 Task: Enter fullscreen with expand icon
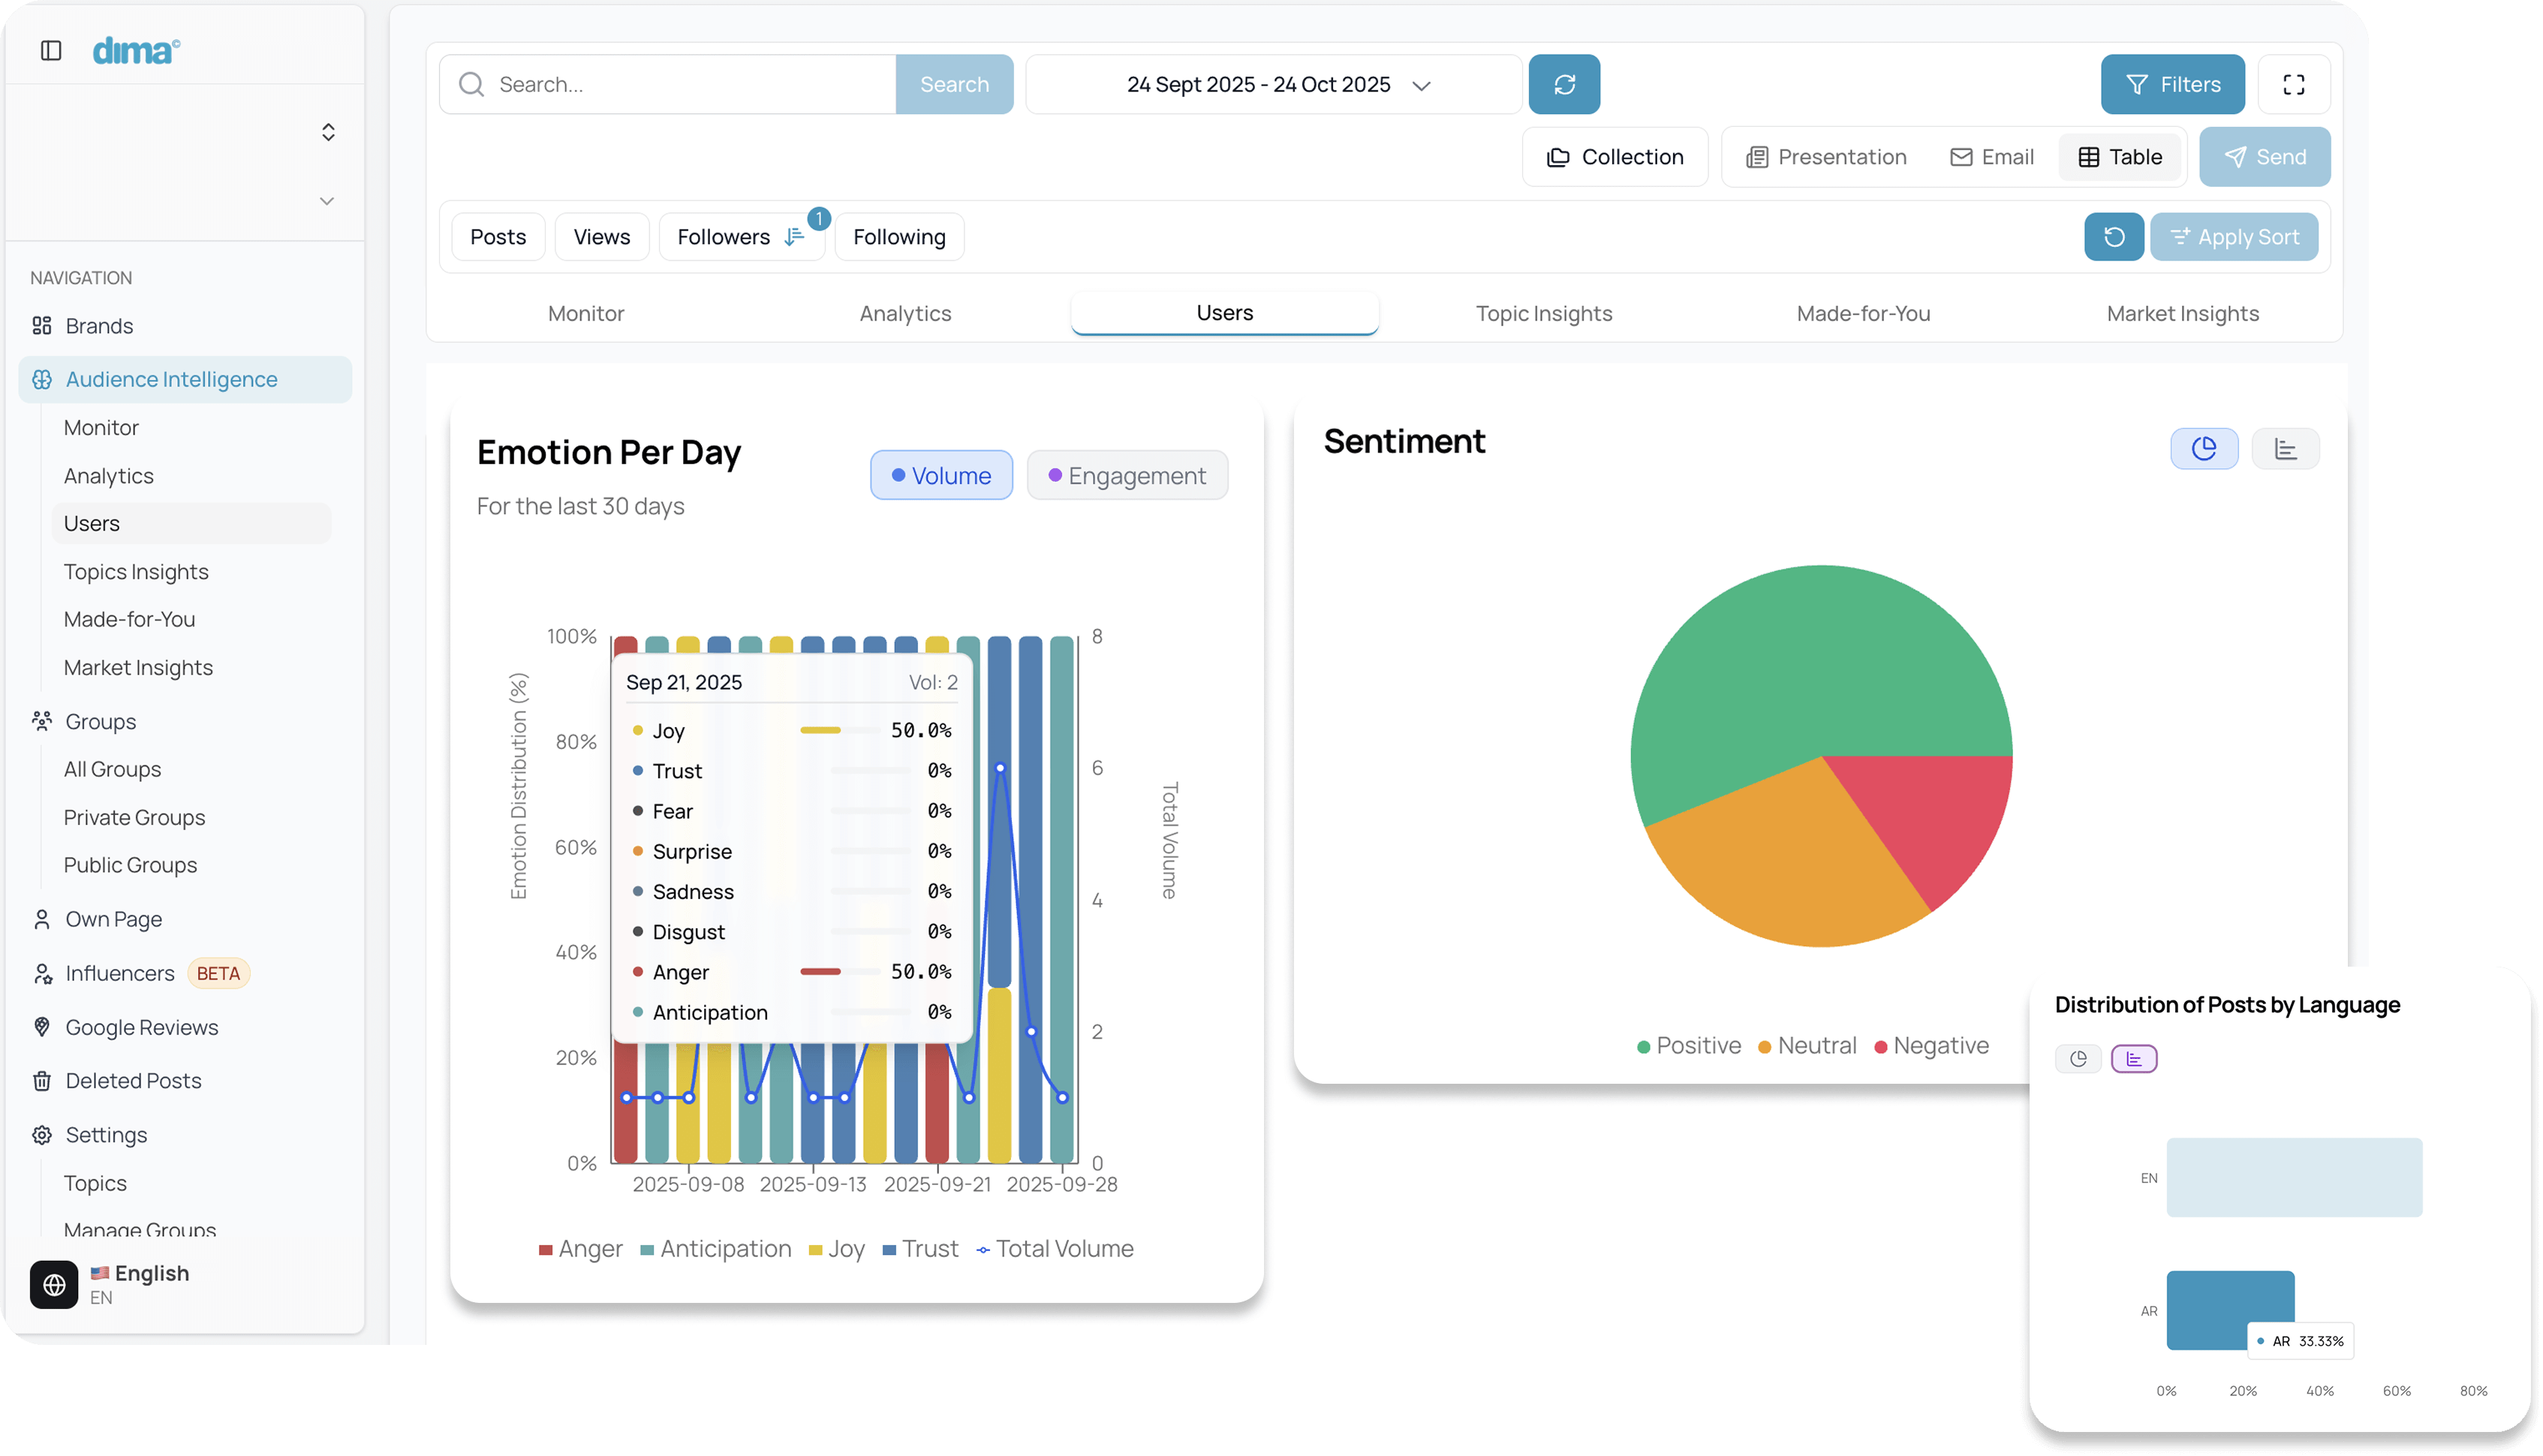point(2293,84)
